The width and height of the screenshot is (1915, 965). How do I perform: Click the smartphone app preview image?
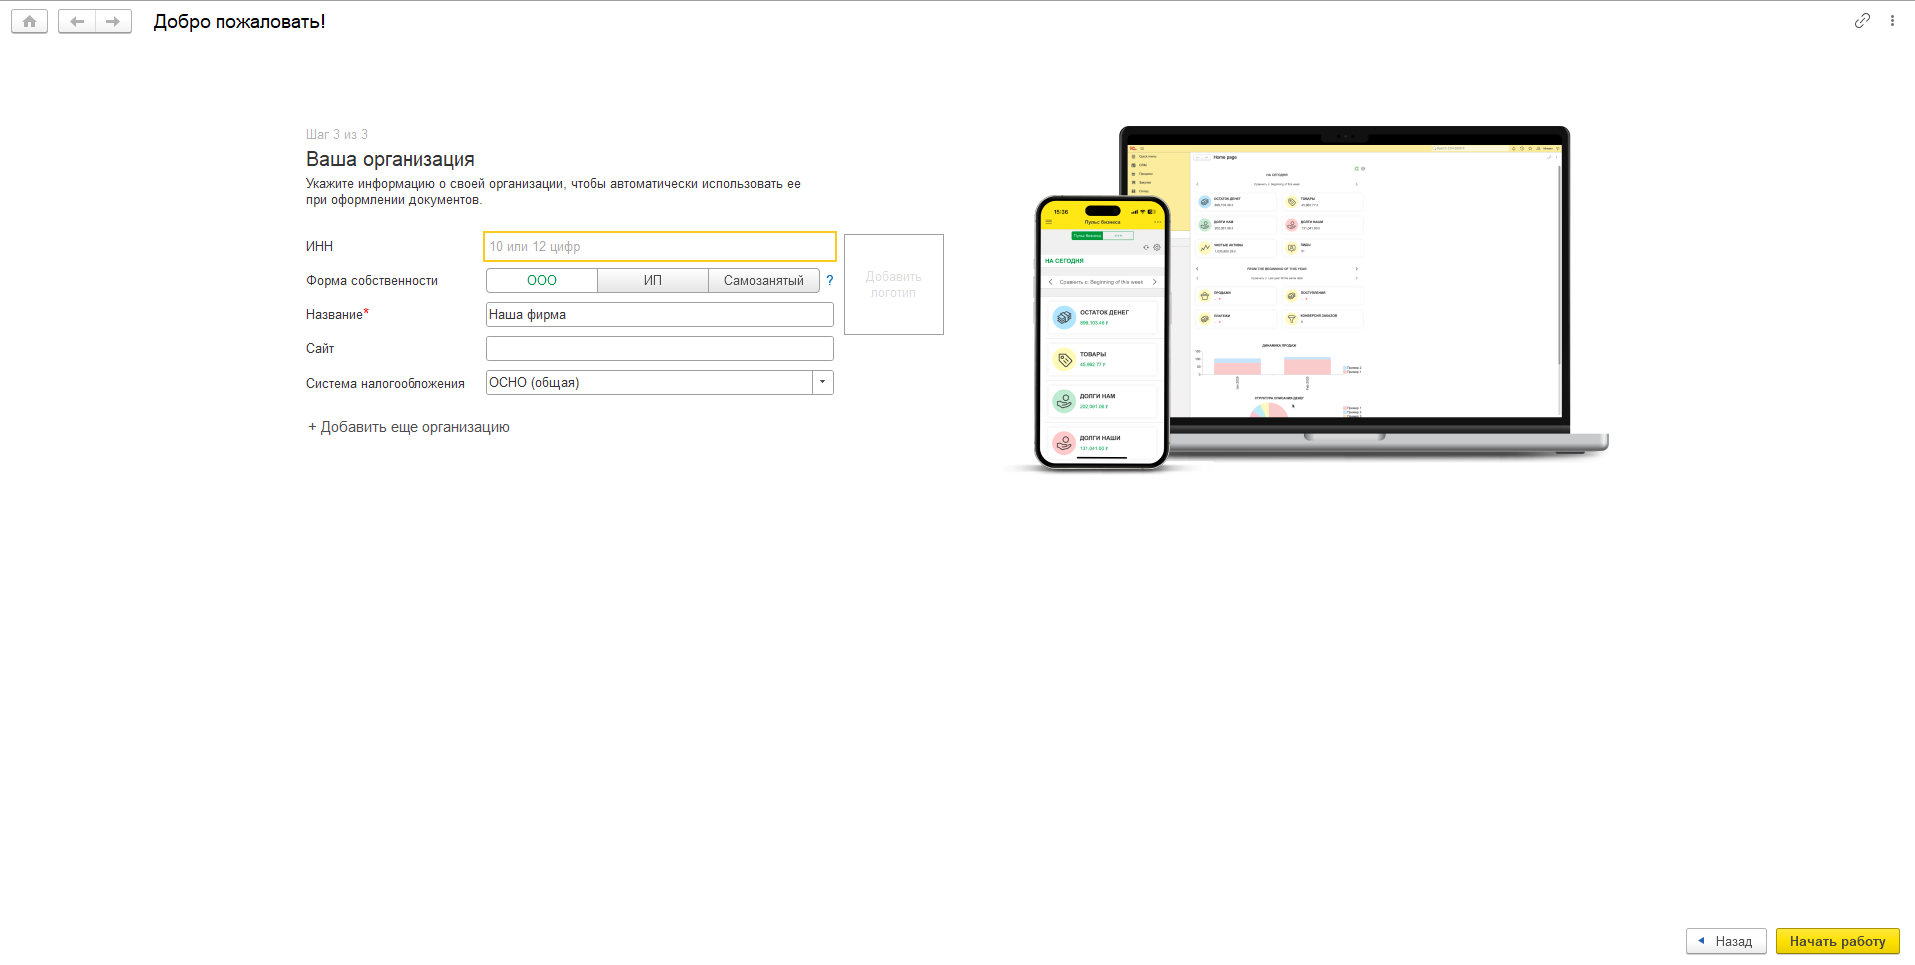pyautogui.click(x=1102, y=332)
